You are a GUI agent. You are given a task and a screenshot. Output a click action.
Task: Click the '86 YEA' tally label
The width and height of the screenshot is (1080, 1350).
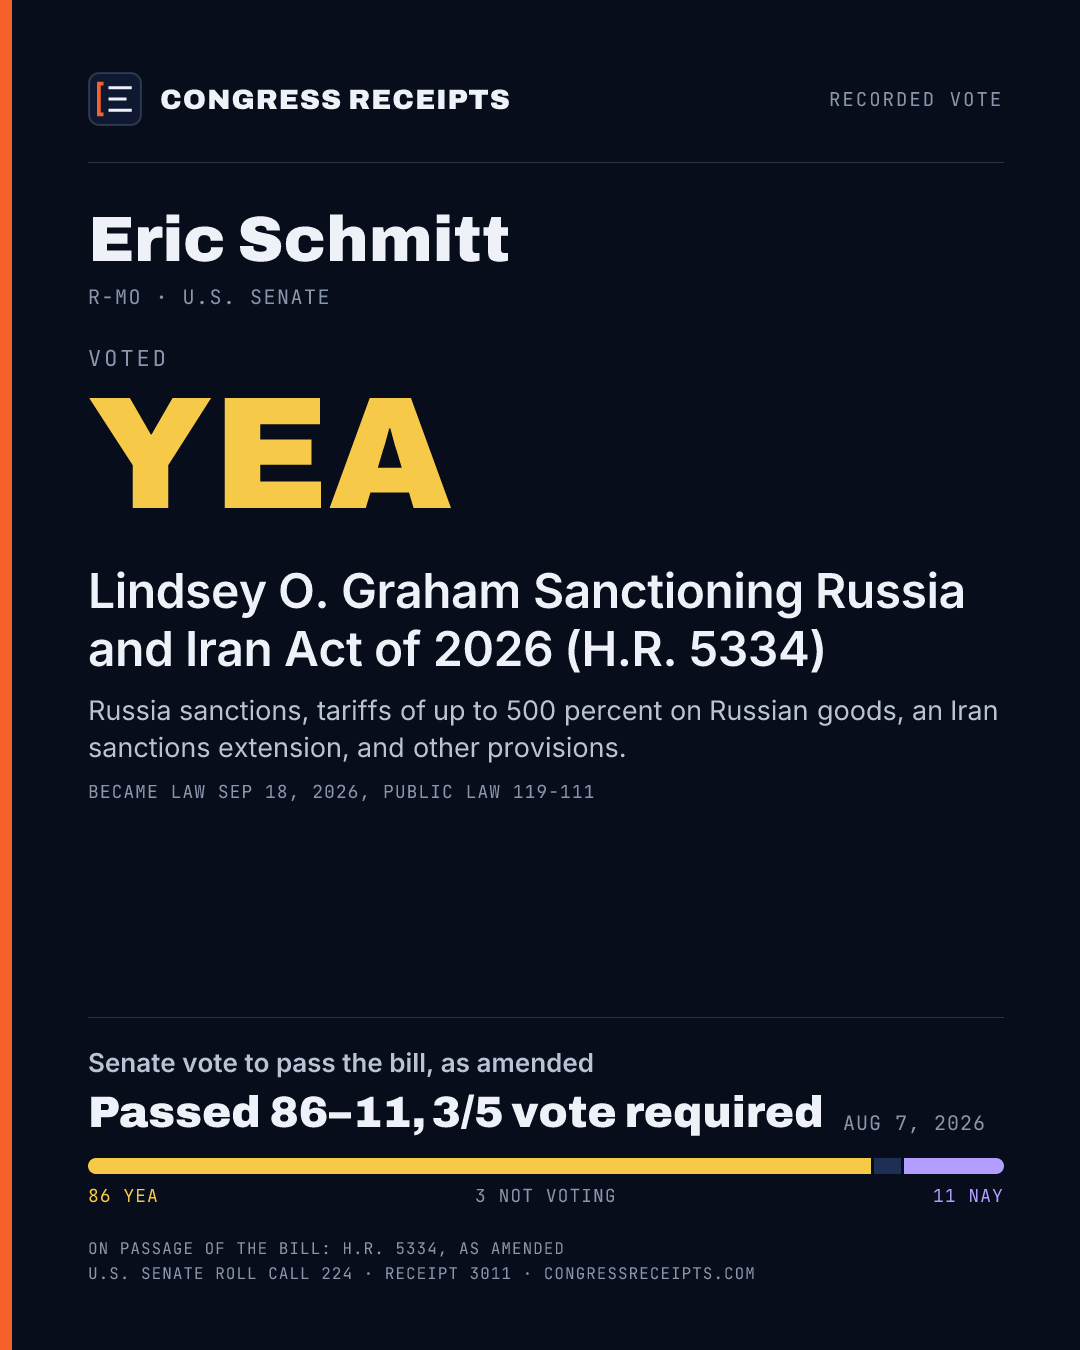123,1196
